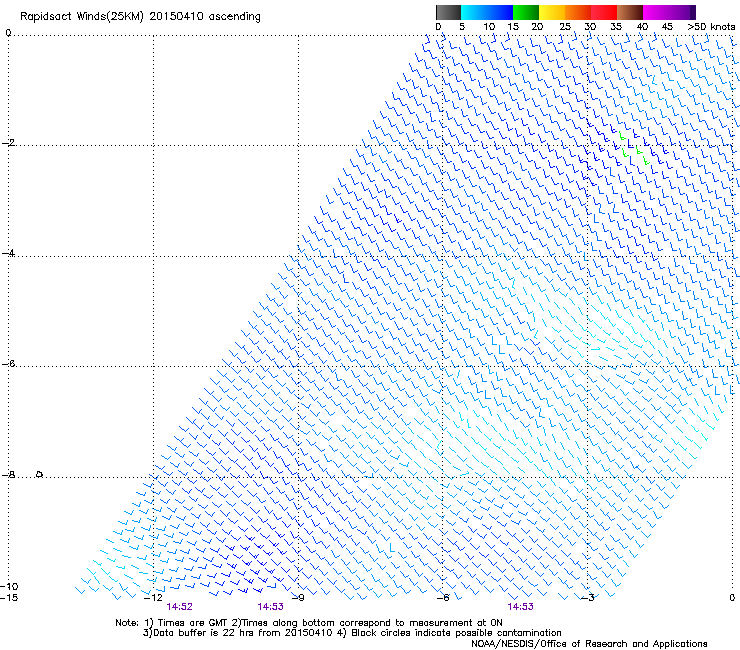This screenshot has width=740, height=650.
Task: Click the longitude axis label '-3'
Action: (588, 598)
